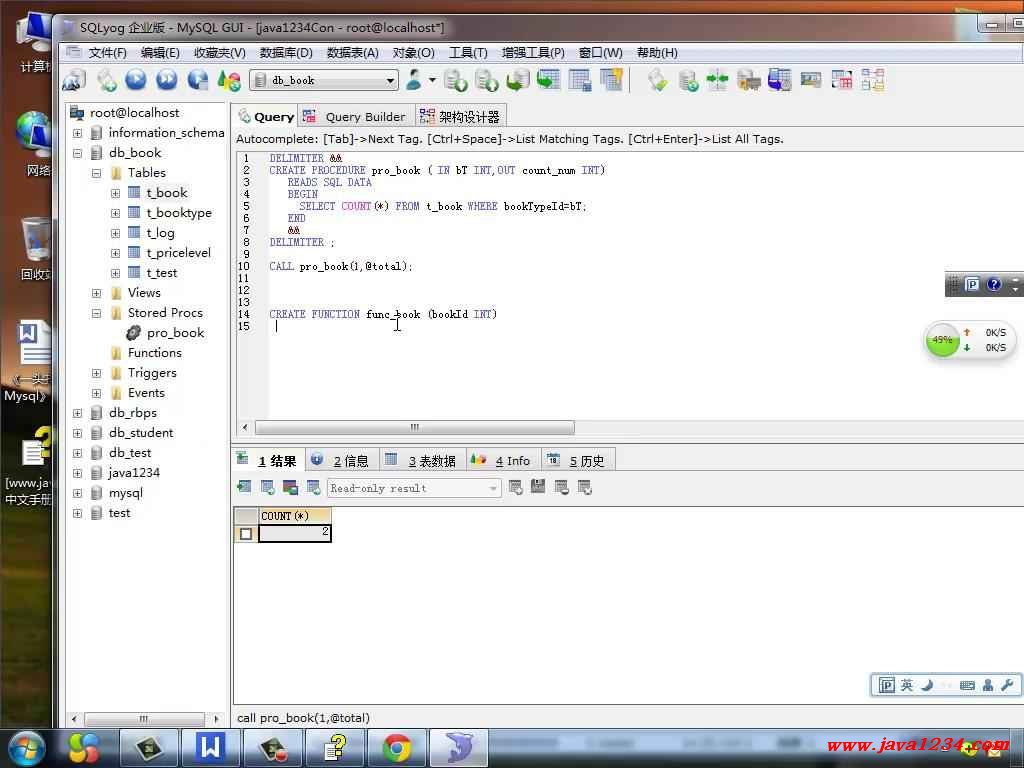Expand the information_schema database node

click(x=77, y=133)
